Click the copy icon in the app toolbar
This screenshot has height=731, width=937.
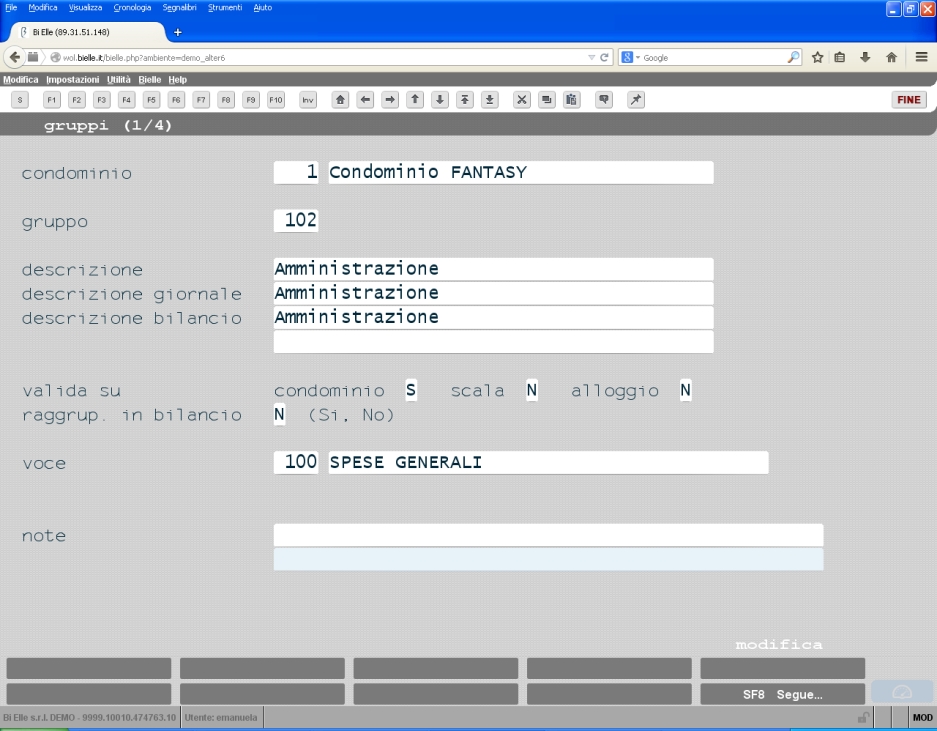547,100
